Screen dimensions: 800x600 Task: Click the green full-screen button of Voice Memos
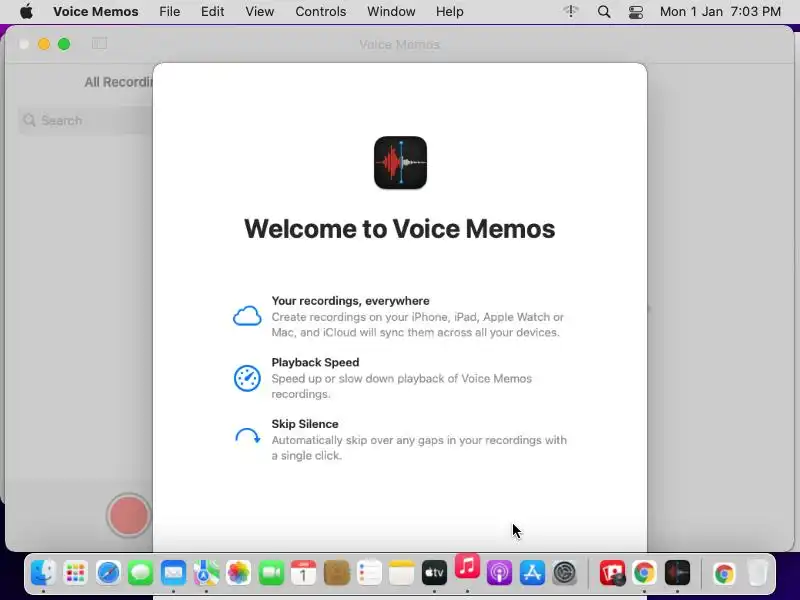pyautogui.click(x=64, y=44)
